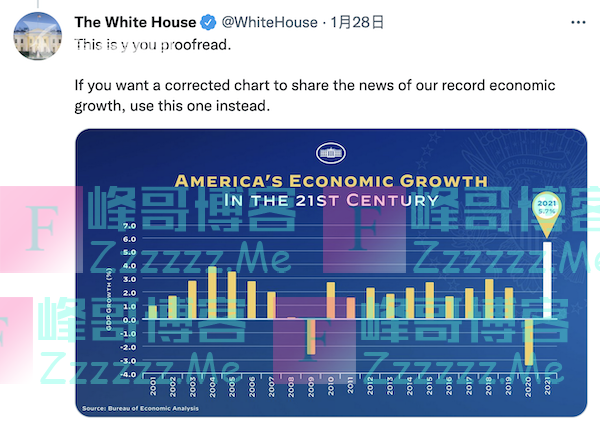Click the negative 2009 bar
600x427 pixels.
coord(311,336)
